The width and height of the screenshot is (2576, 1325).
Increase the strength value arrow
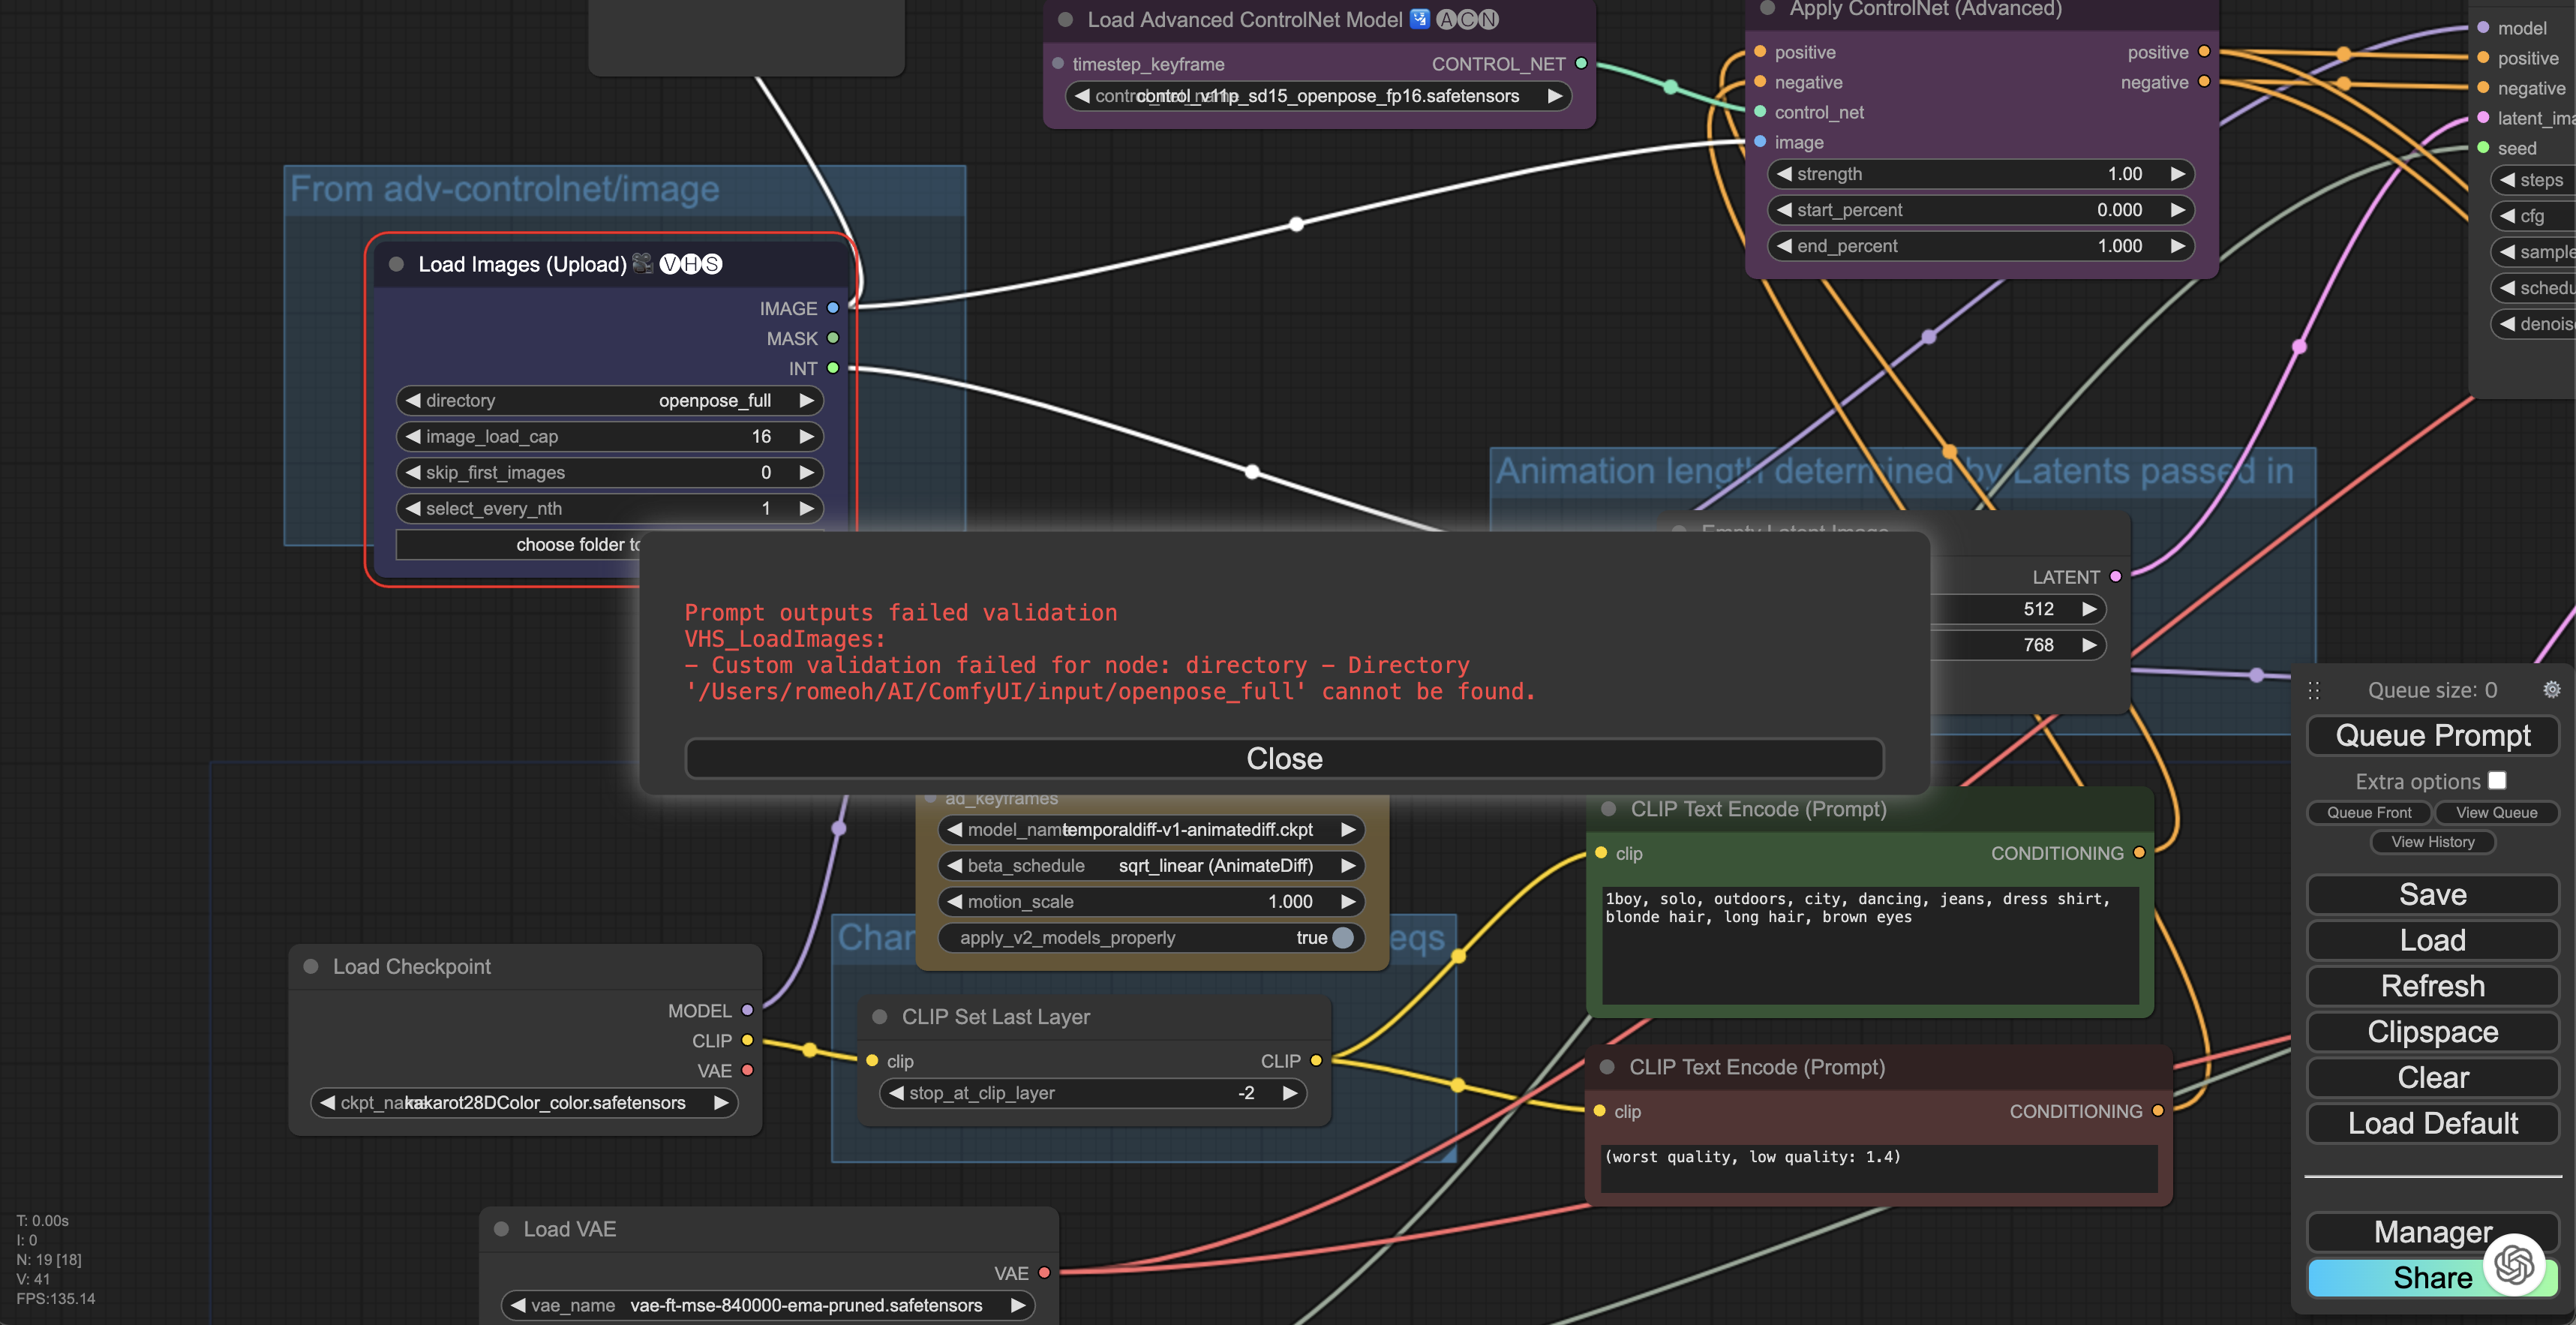(2177, 174)
